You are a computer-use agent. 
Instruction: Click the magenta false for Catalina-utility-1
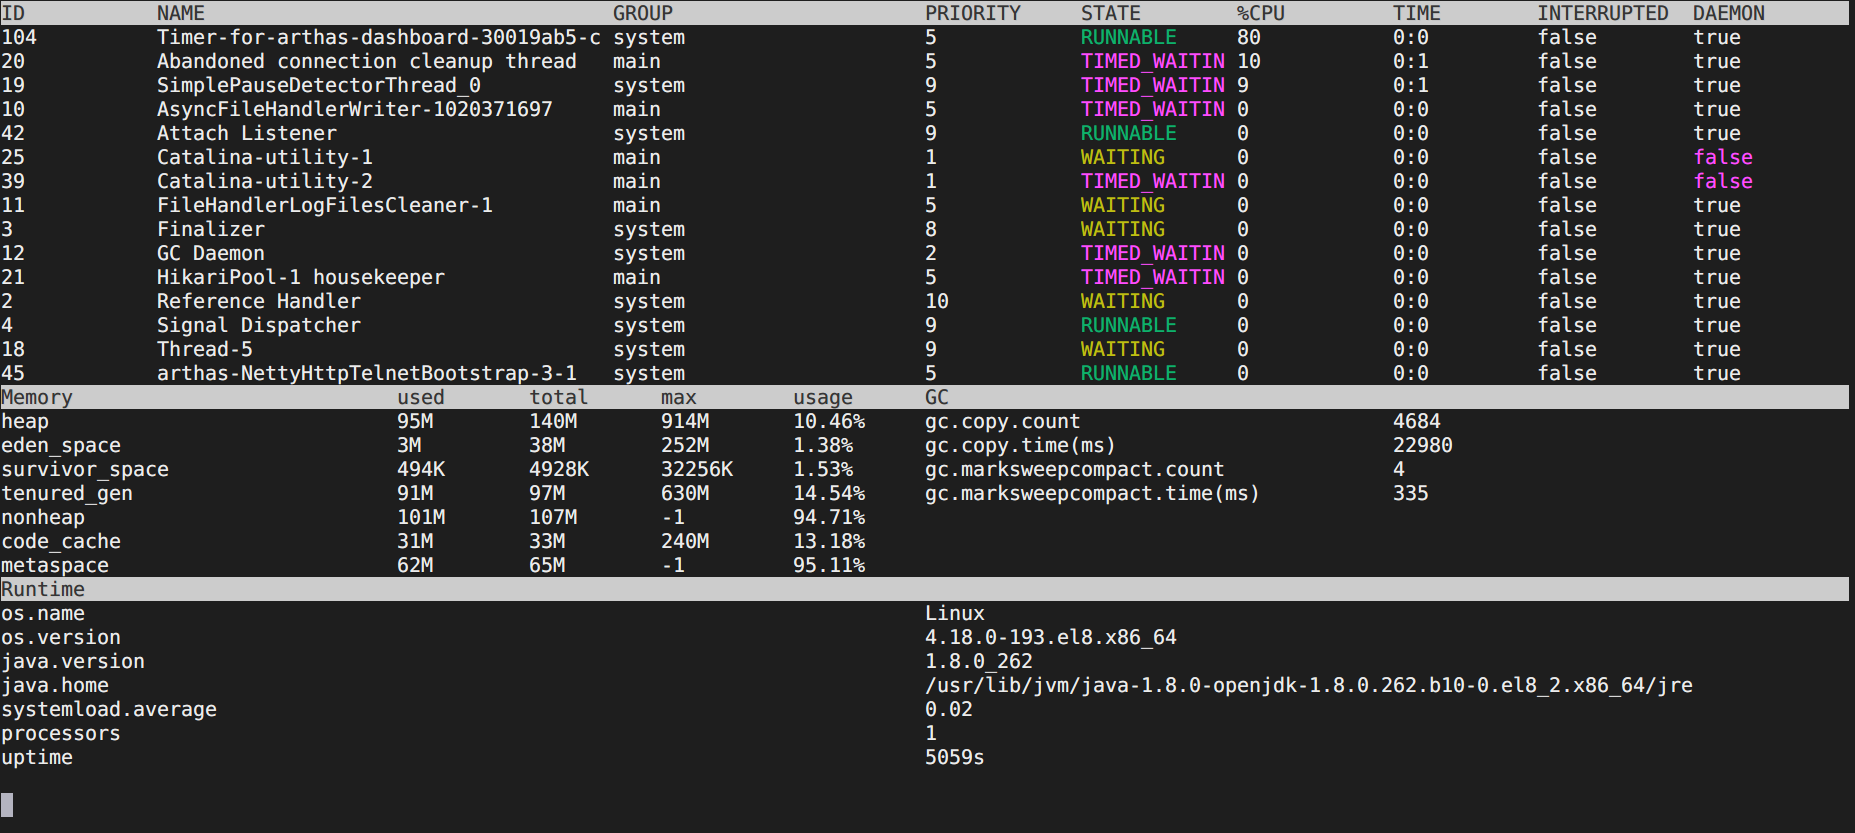tap(1722, 157)
